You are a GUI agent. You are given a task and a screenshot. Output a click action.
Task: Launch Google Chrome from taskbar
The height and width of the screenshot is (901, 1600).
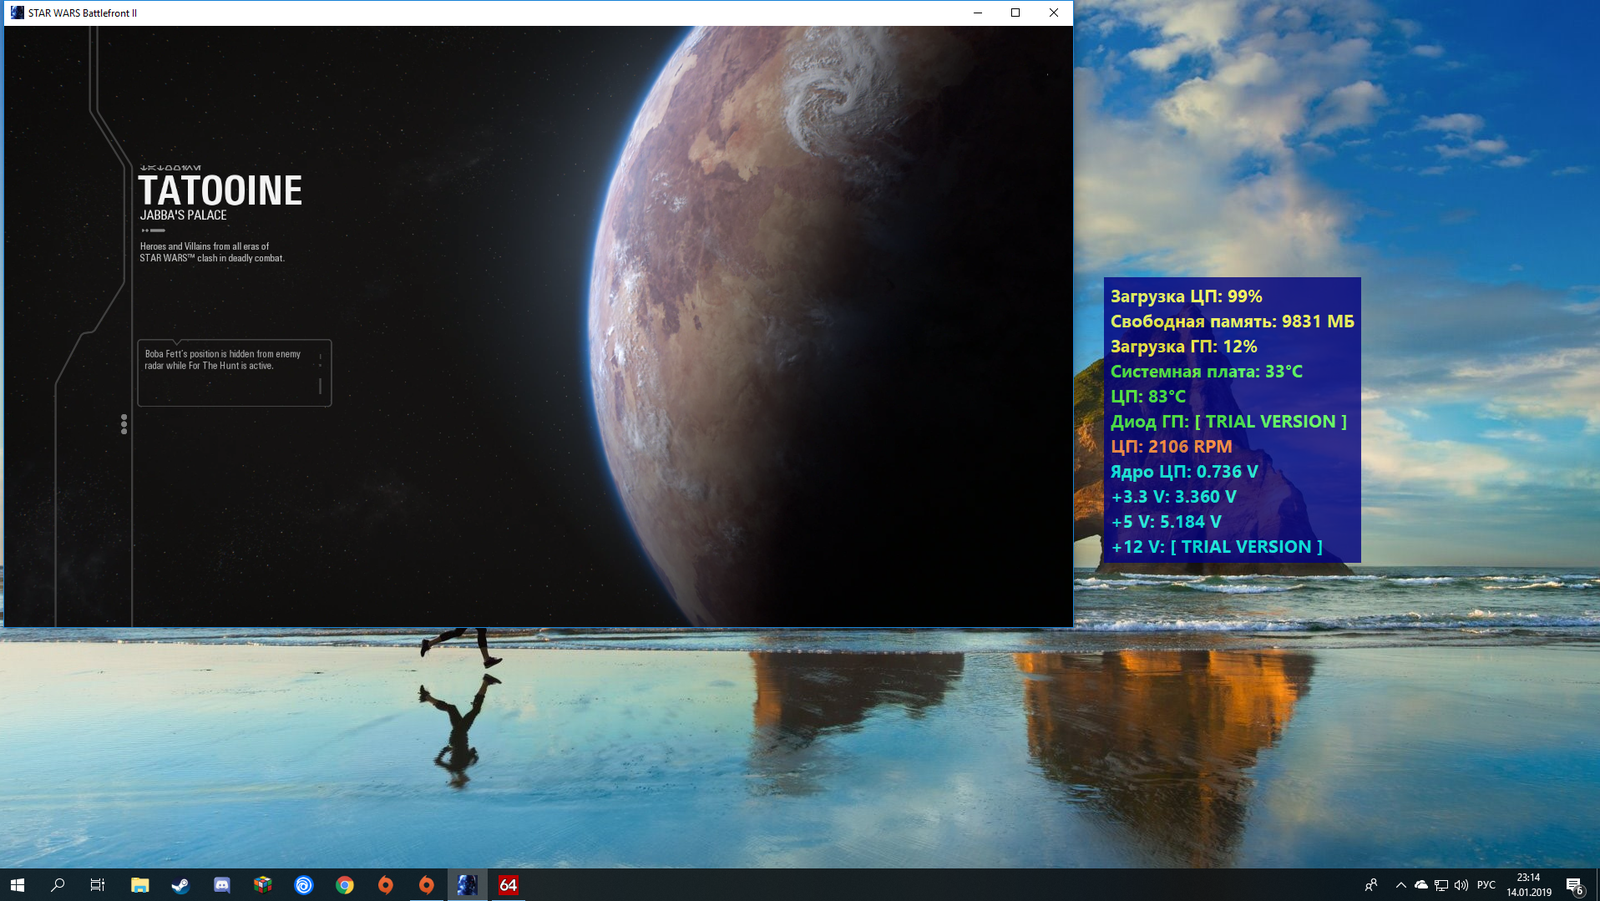click(345, 885)
